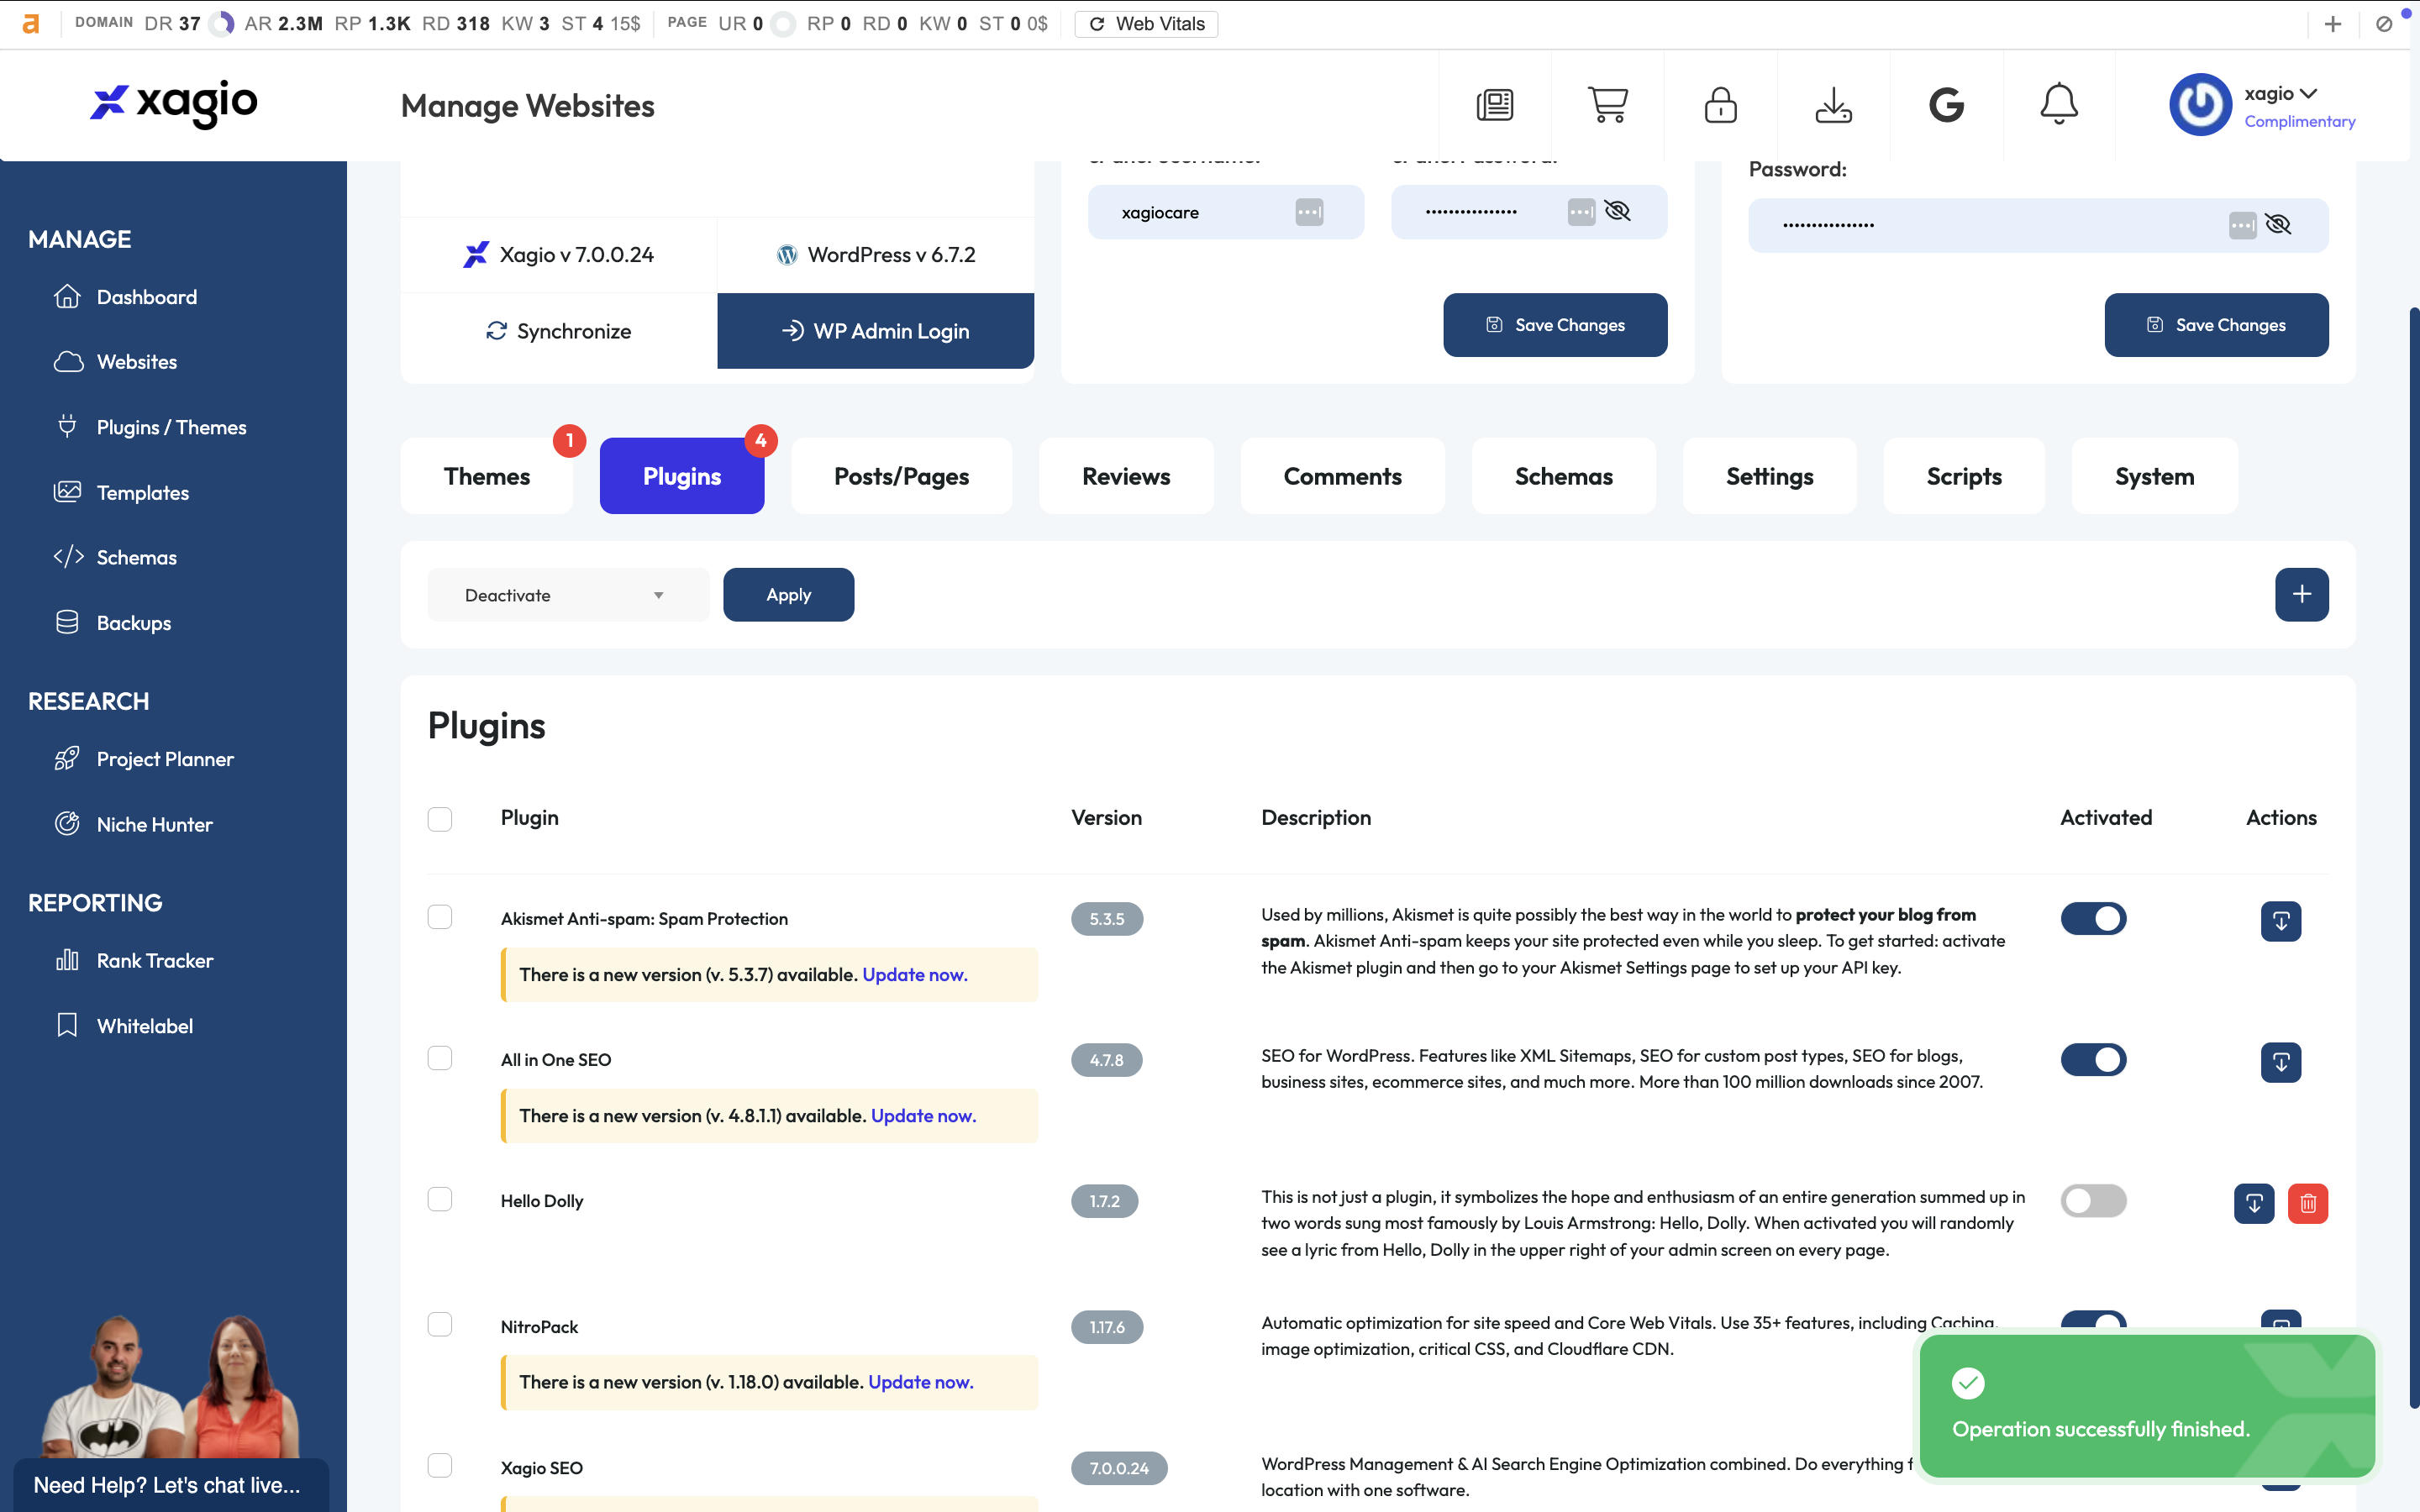Click the download tray icon in header
Image resolution: width=2420 pixels, height=1512 pixels.
tap(1833, 105)
